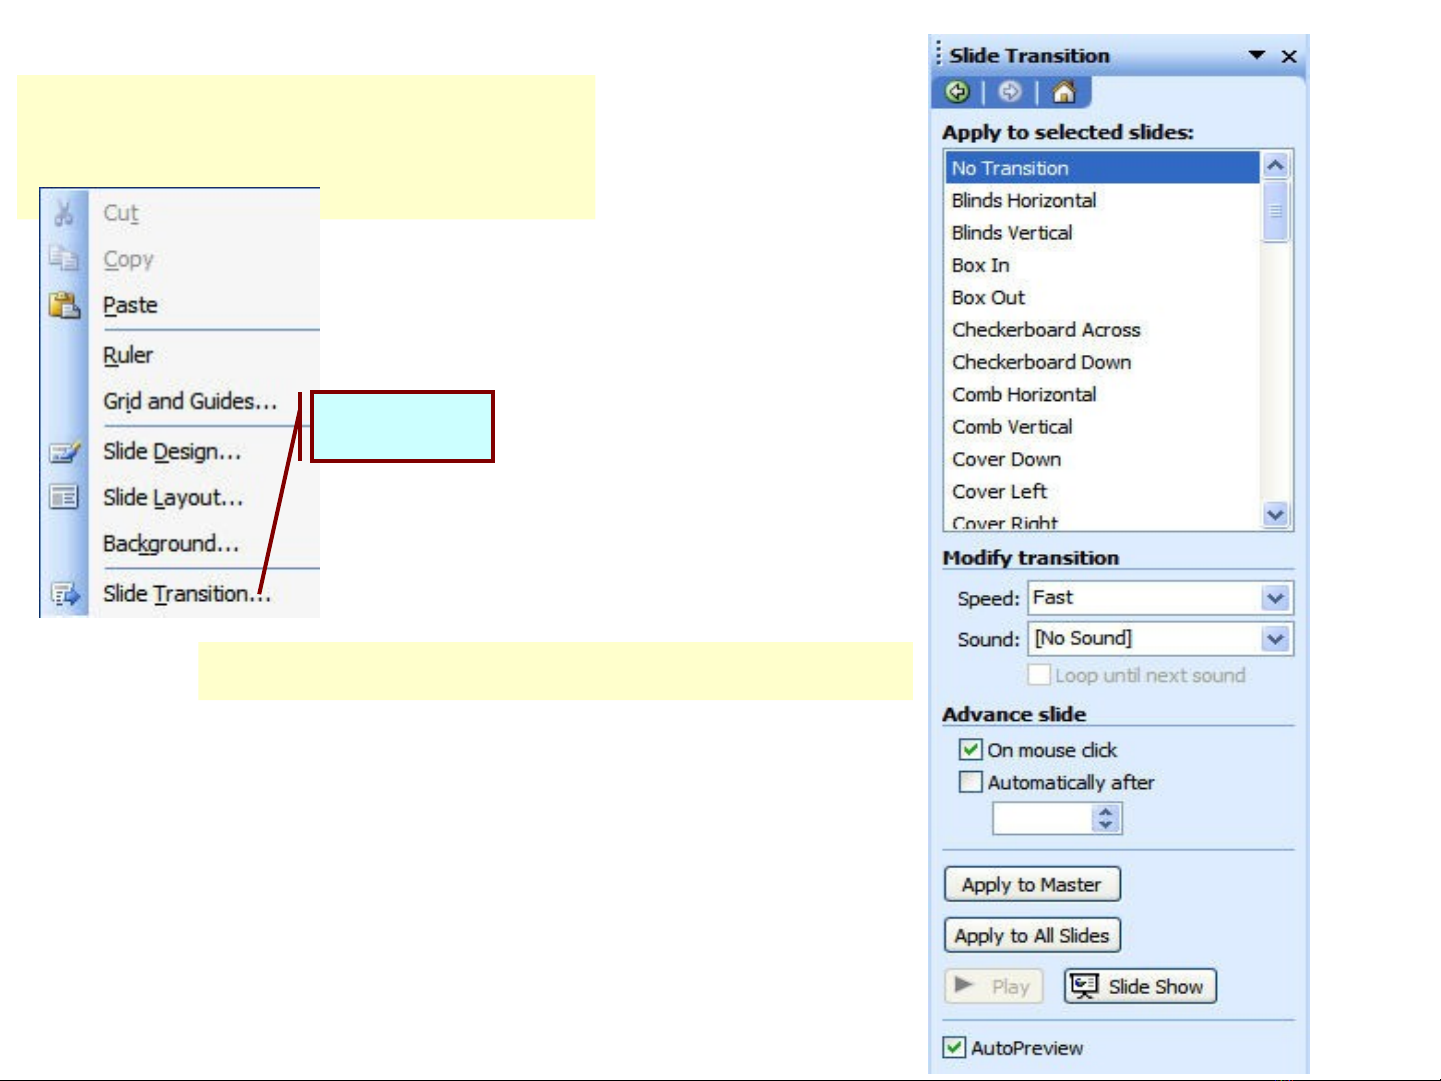Click the Forward arrow icon in task pane
The height and width of the screenshot is (1081, 1441).
(1010, 93)
